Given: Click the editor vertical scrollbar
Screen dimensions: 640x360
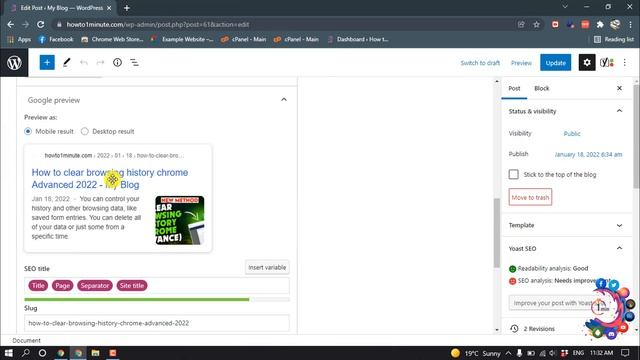Looking at the screenshot, I should (497, 233).
